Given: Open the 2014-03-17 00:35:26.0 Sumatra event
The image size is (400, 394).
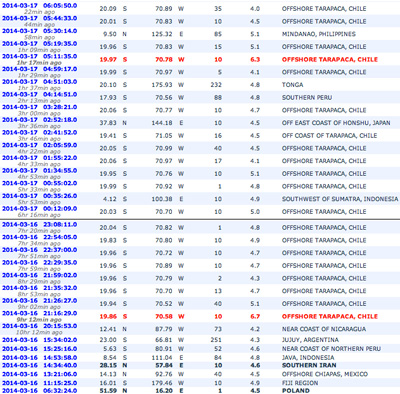Looking at the screenshot, I should 40,196.
